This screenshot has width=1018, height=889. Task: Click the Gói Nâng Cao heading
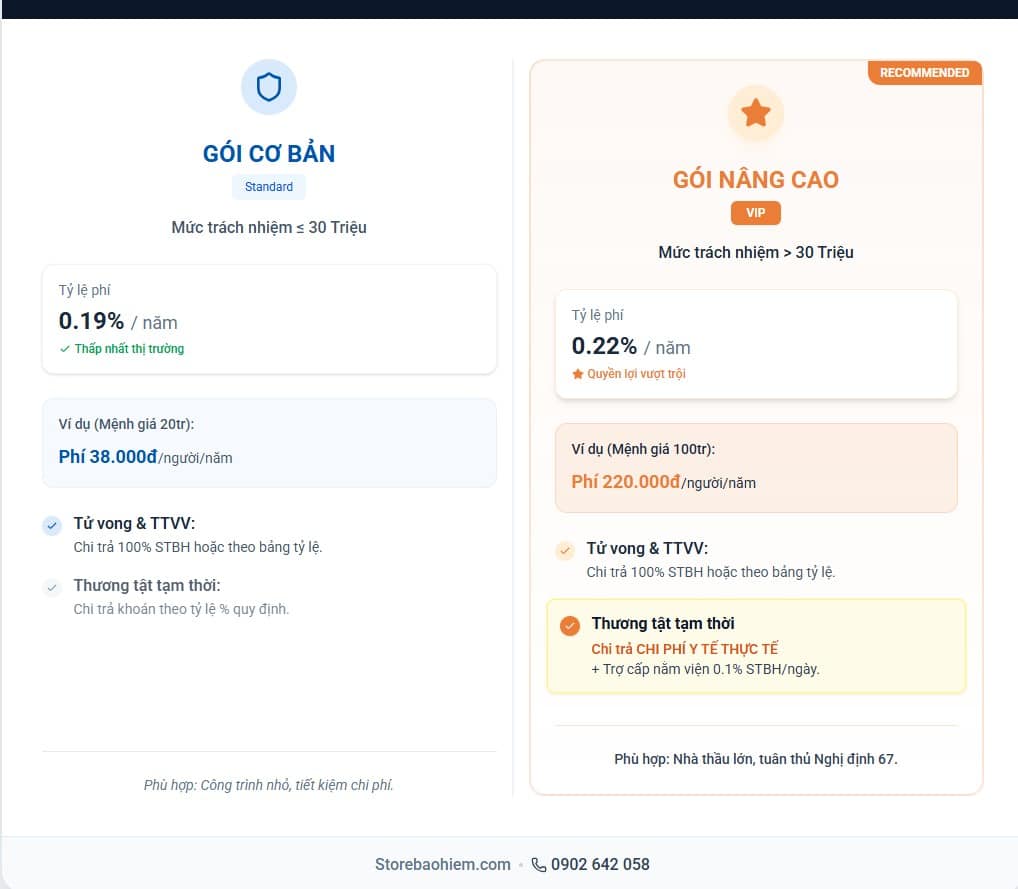755,180
